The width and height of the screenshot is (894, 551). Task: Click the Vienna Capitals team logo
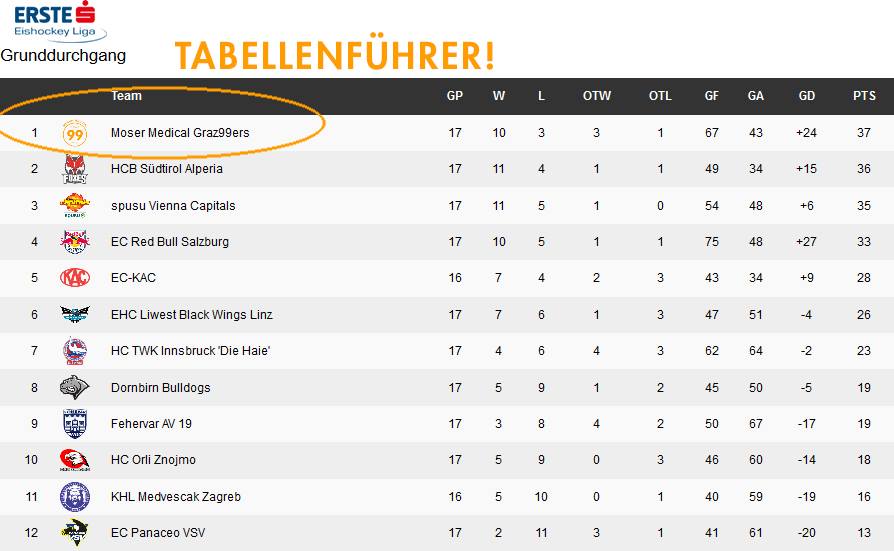tap(75, 205)
